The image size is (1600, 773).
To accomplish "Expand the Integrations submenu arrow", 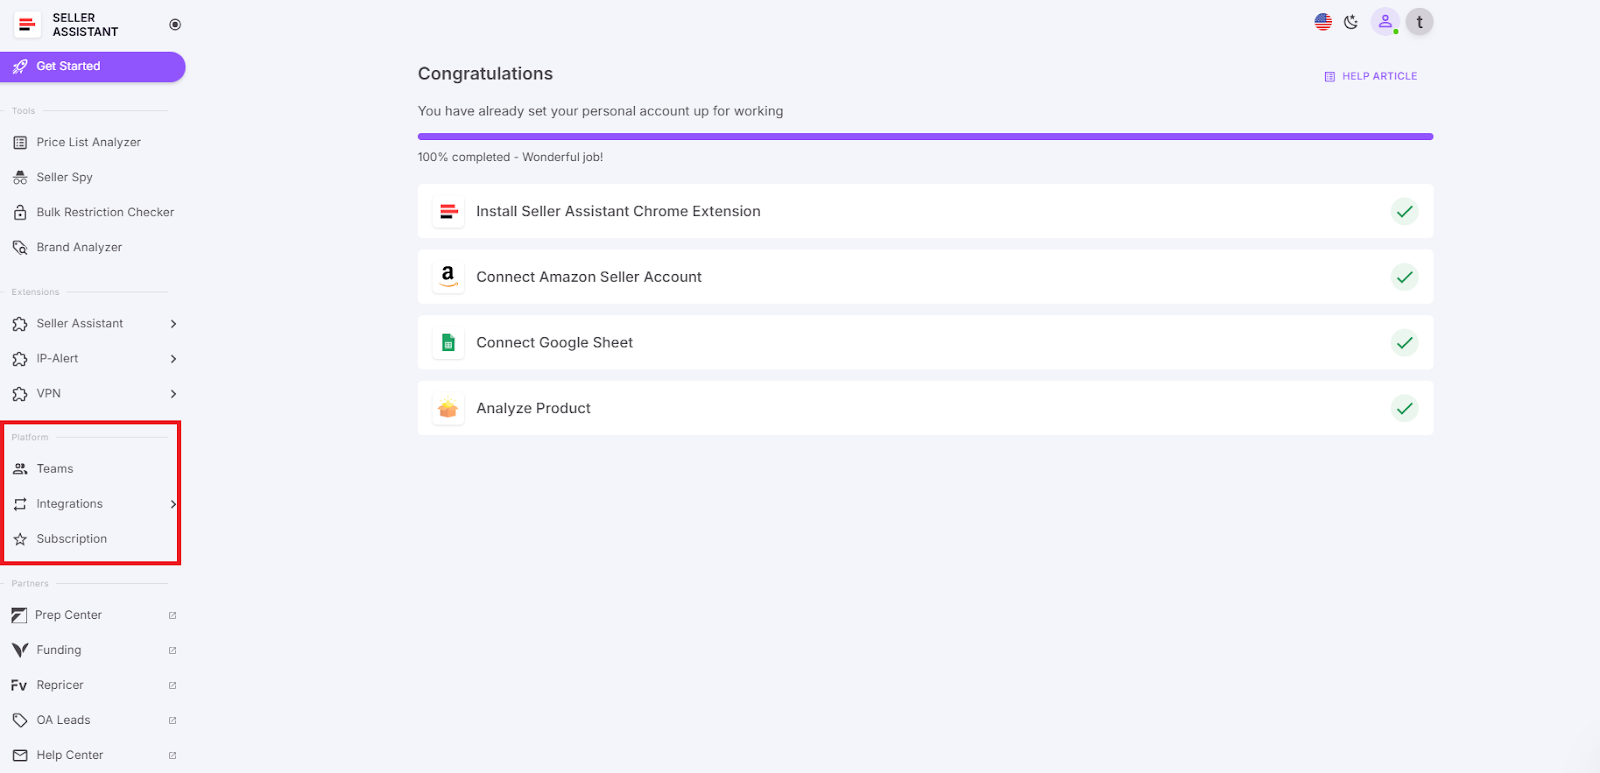I will [x=173, y=504].
